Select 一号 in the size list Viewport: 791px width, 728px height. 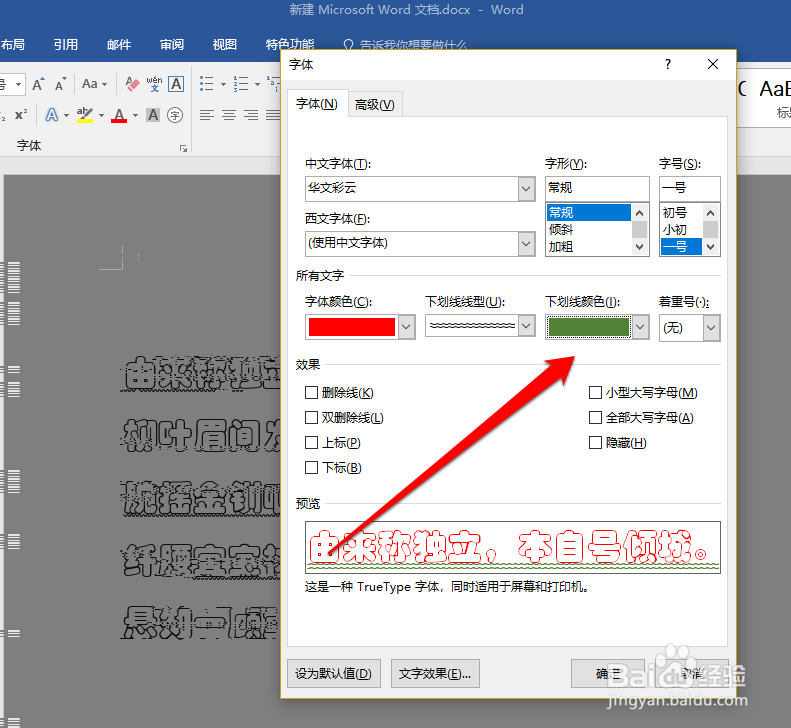point(681,247)
